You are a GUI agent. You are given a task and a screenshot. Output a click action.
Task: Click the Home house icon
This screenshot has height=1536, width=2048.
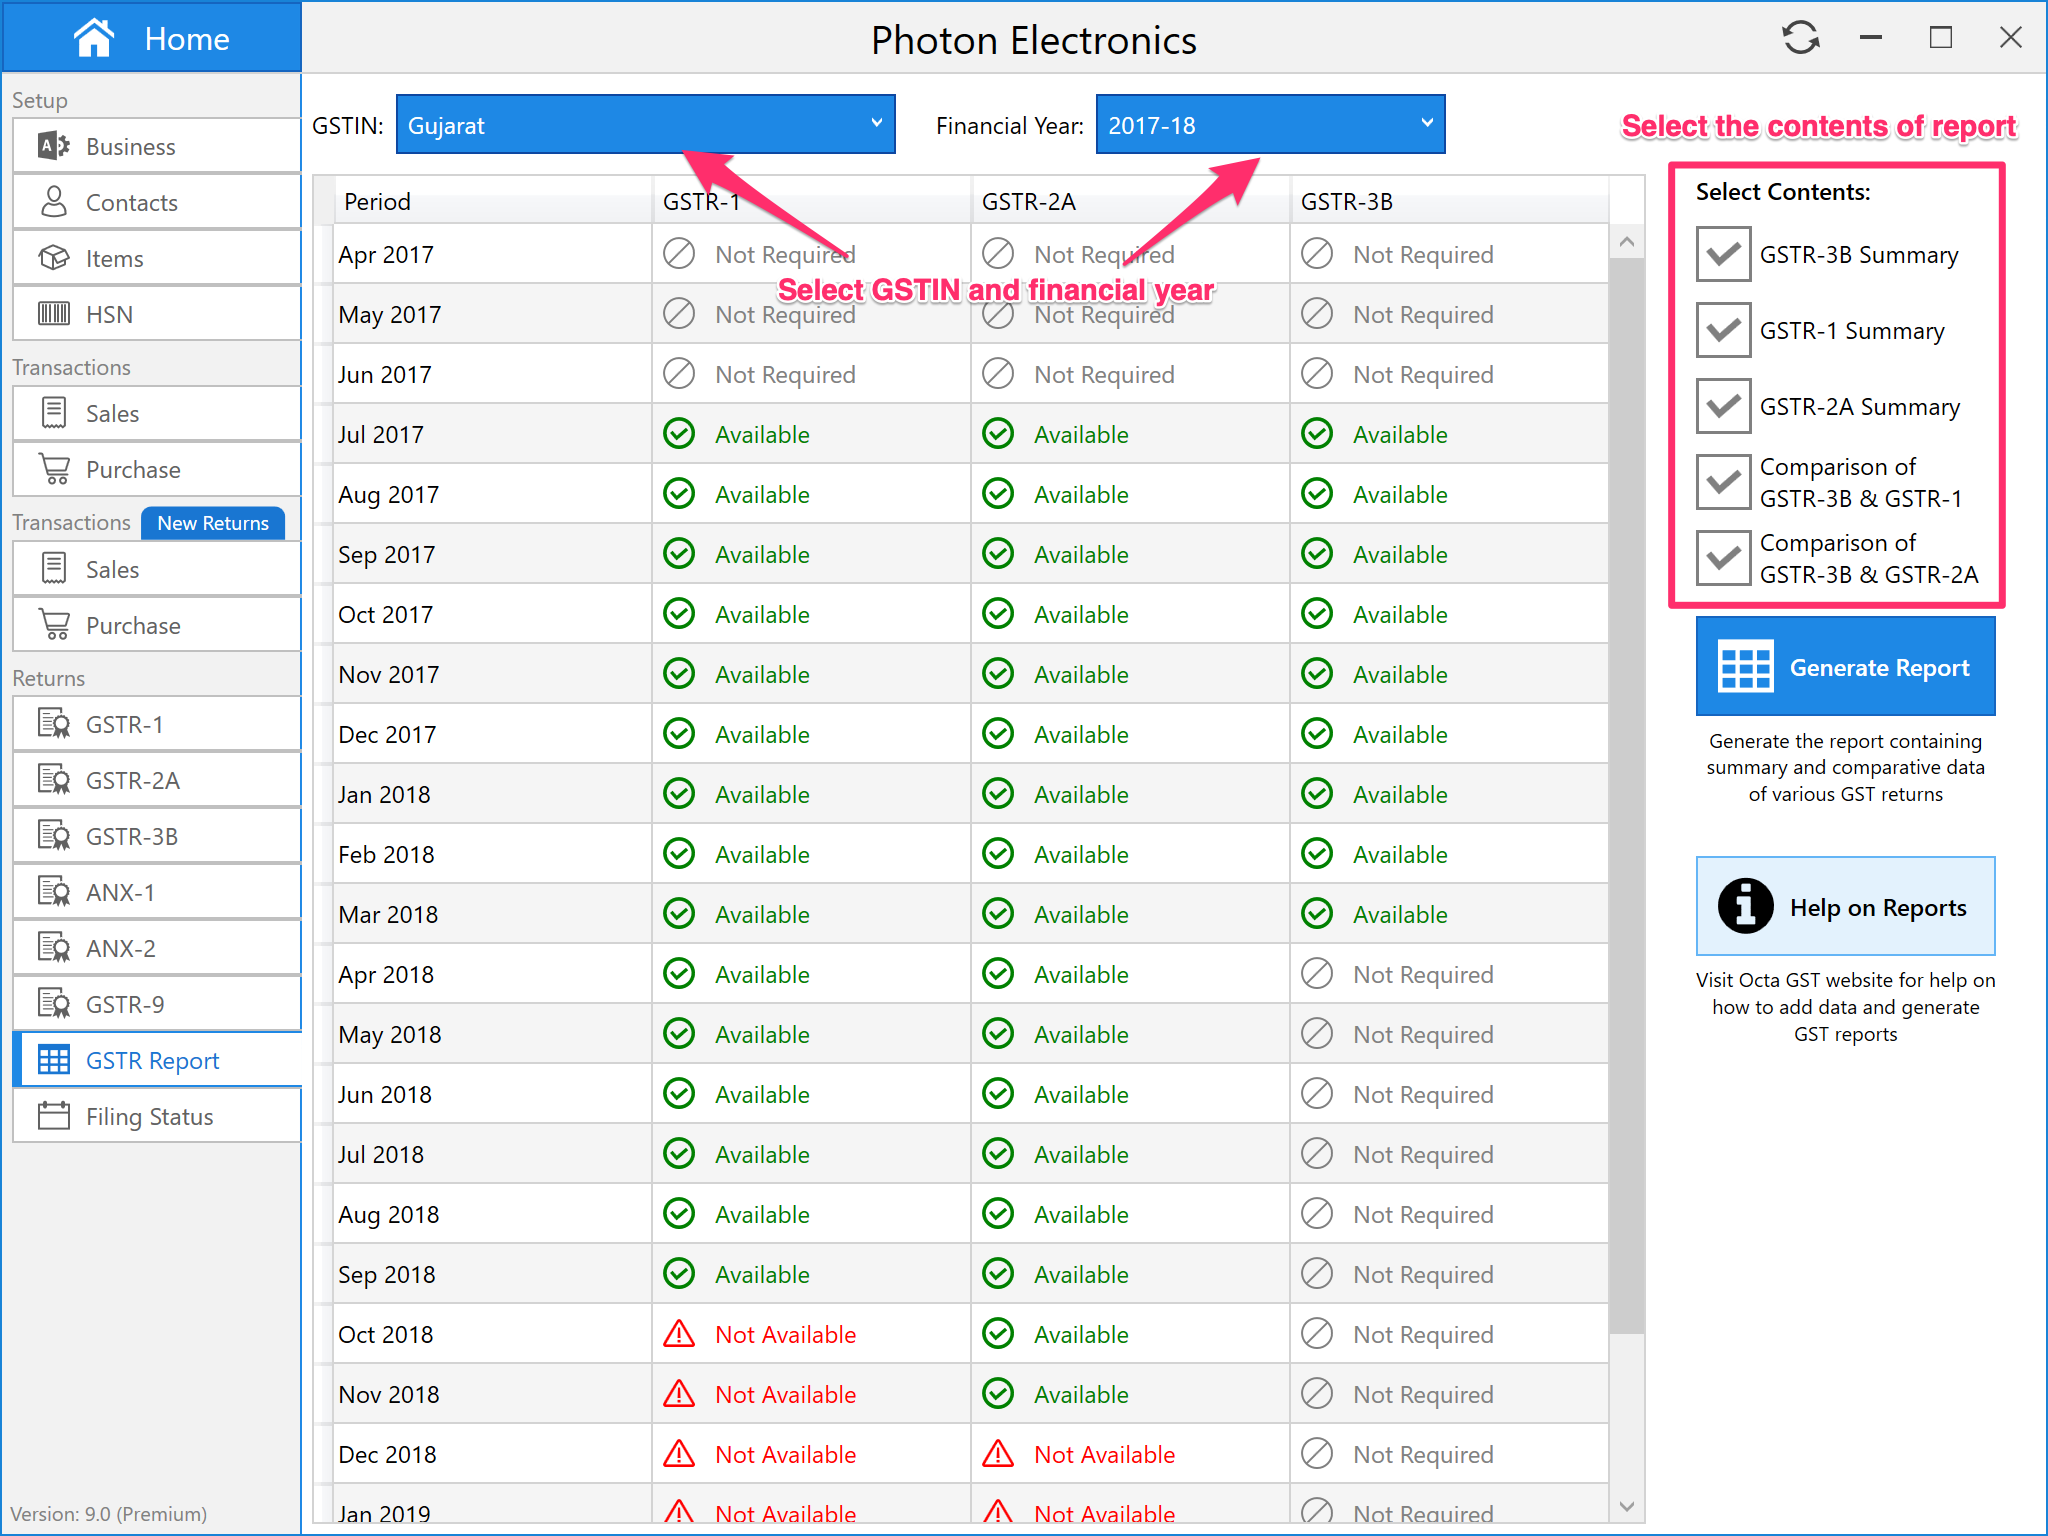tap(94, 38)
